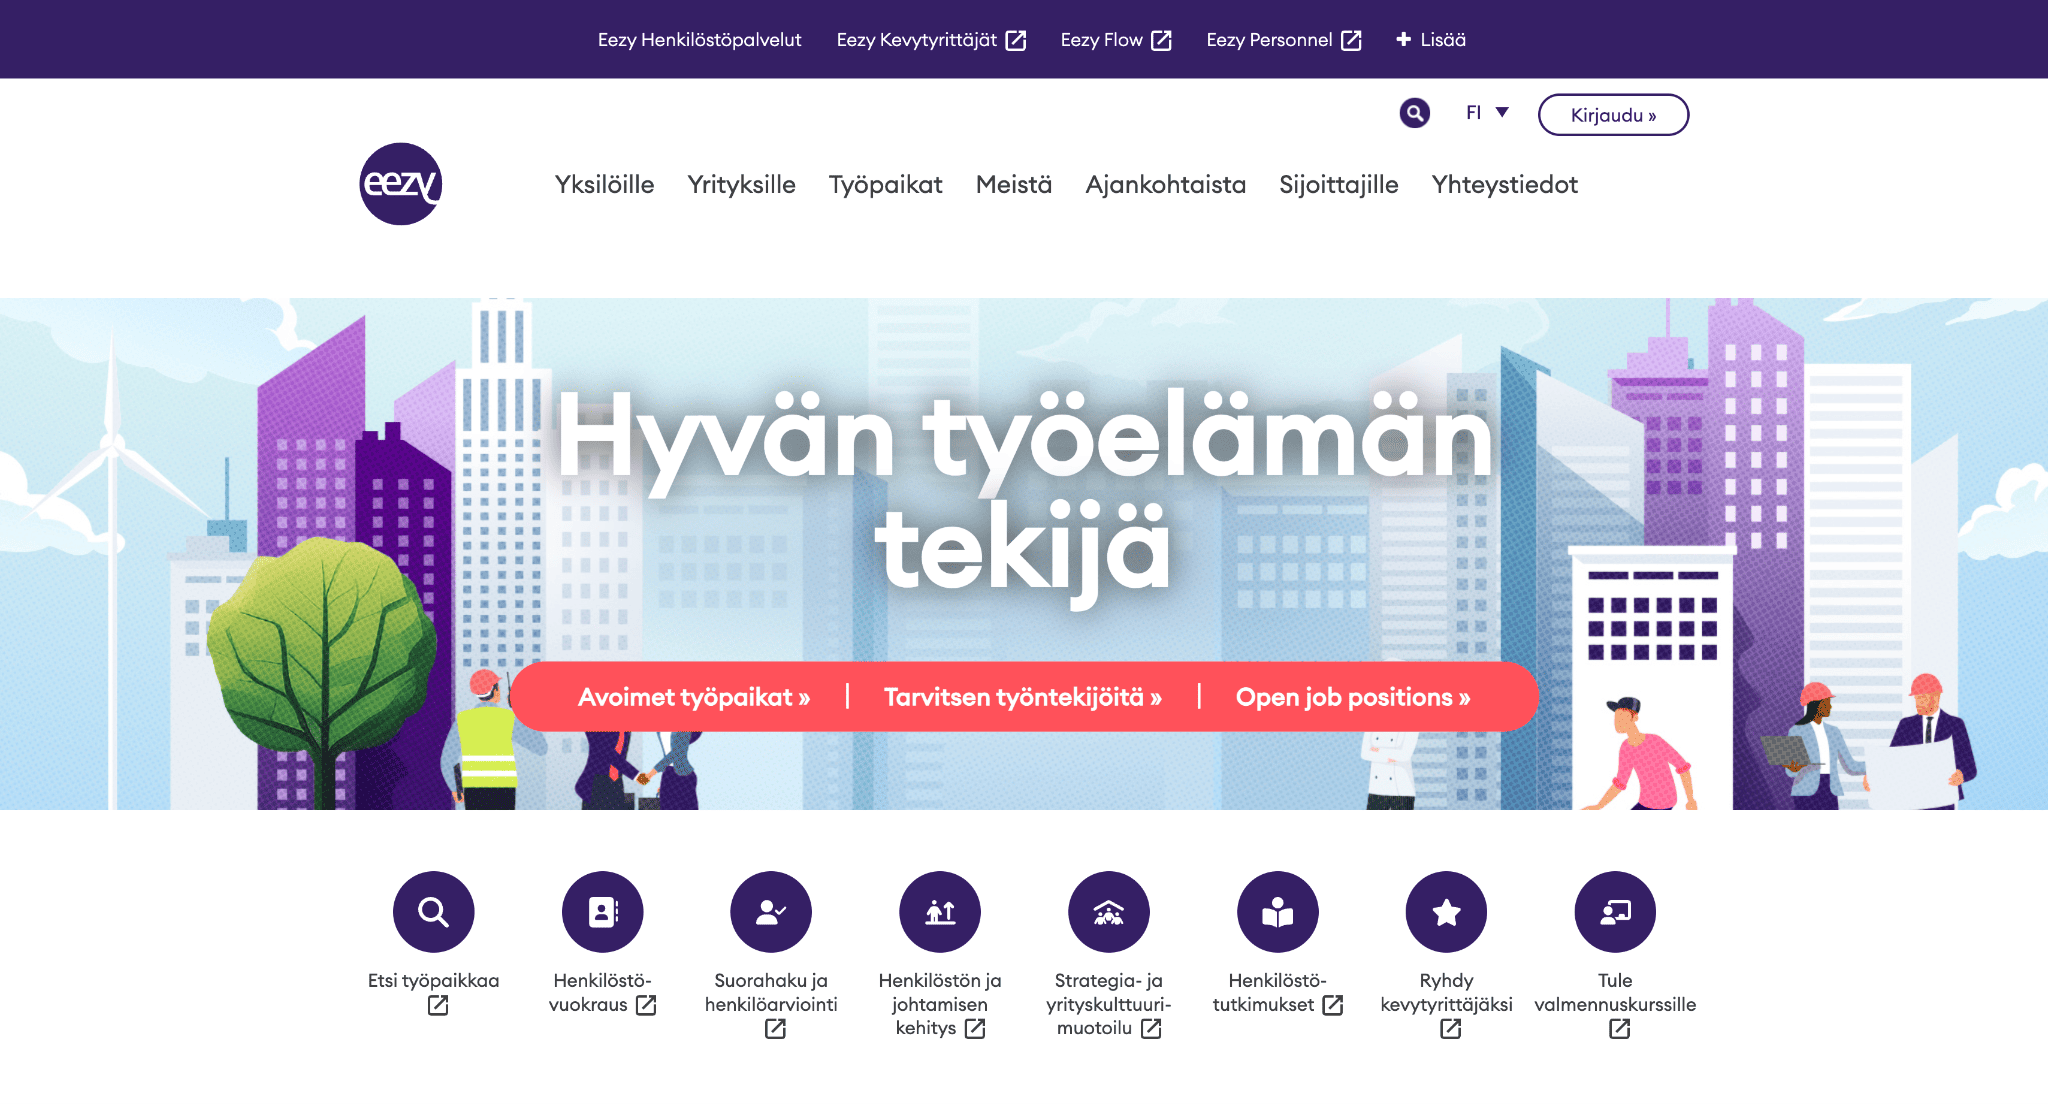Open the Yrityksille menu
The height and width of the screenshot is (1104, 2048).
[x=741, y=185]
